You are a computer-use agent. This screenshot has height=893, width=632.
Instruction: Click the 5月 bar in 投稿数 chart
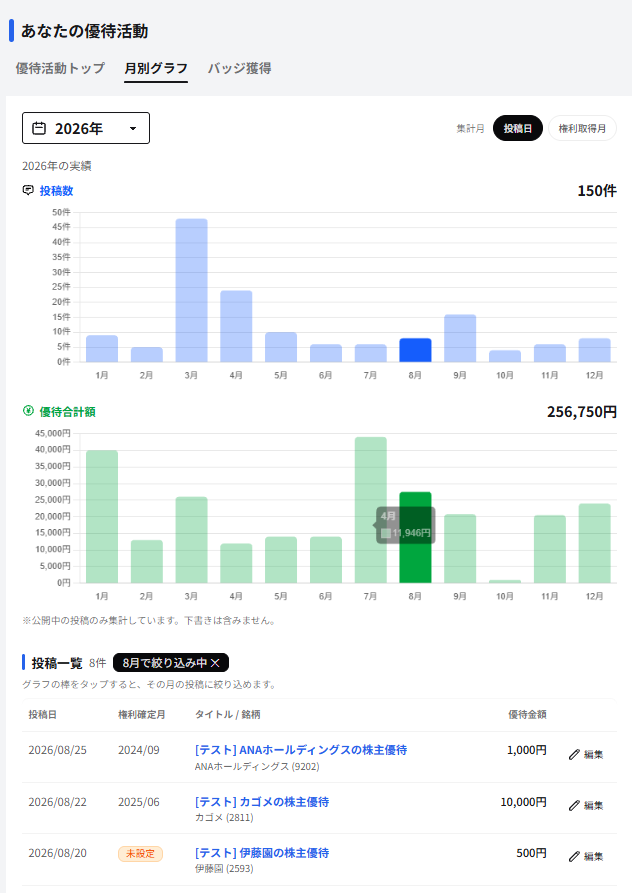tap(281, 347)
